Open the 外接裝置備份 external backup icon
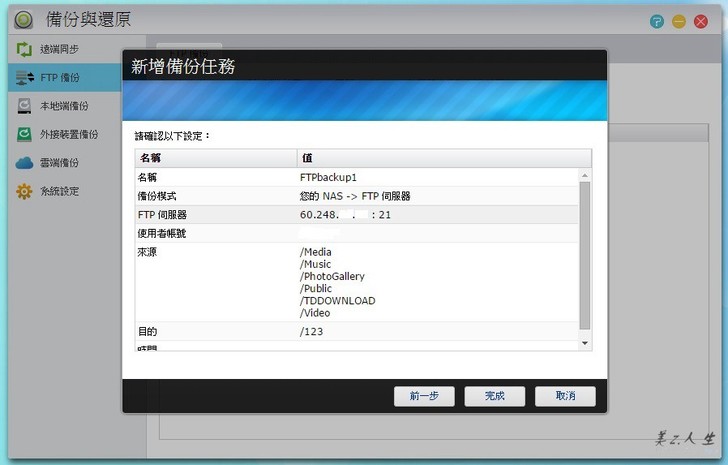 24,134
